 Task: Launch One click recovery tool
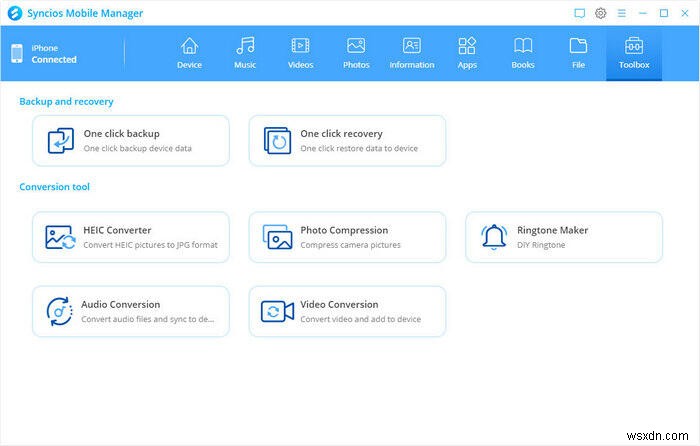(347, 141)
